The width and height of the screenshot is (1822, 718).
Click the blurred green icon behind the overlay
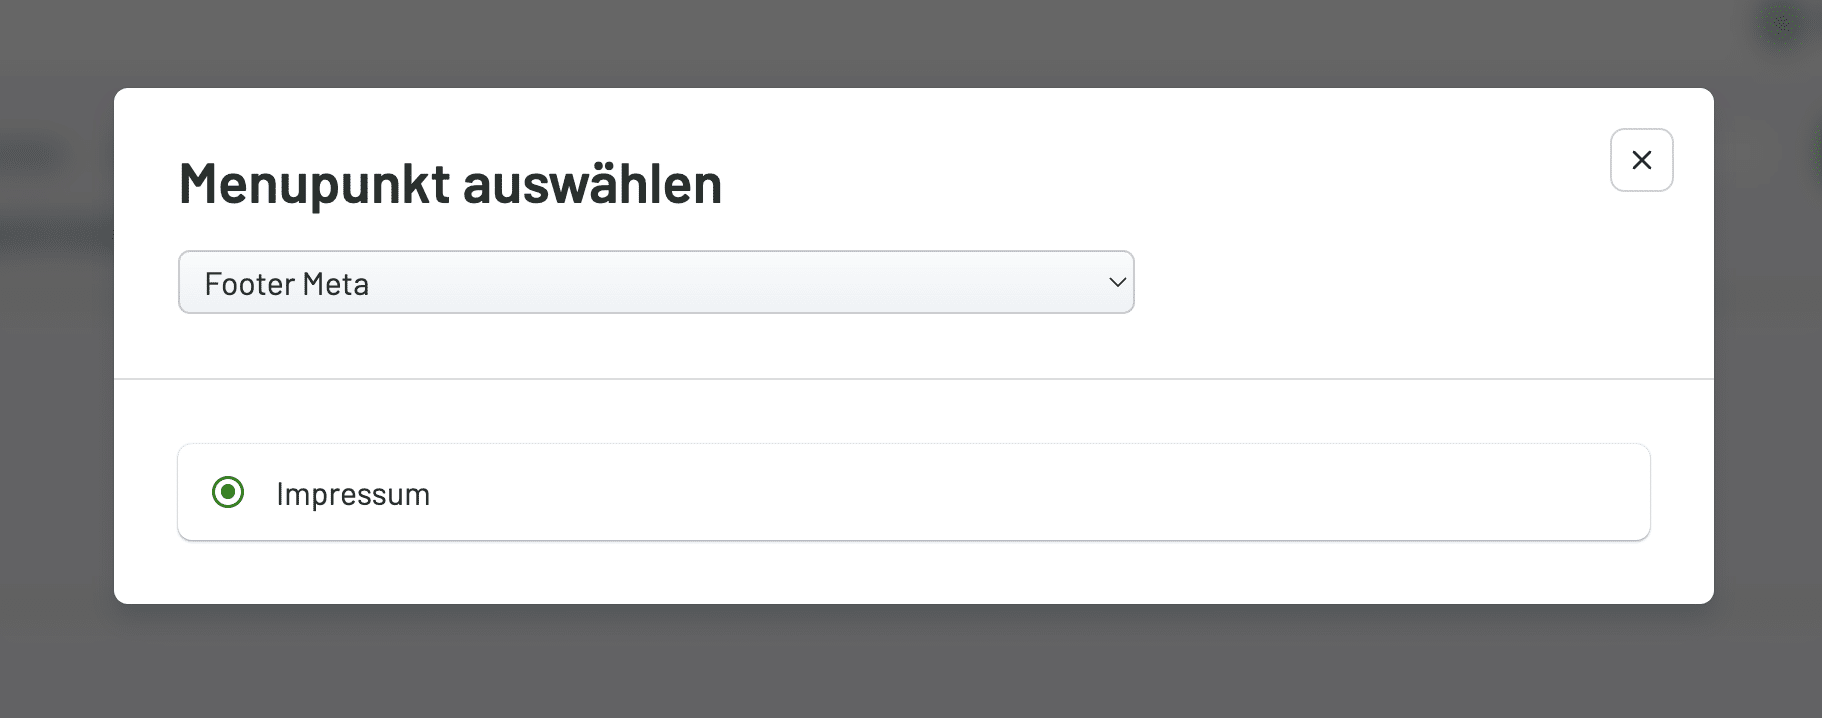pyautogui.click(x=1781, y=22)
